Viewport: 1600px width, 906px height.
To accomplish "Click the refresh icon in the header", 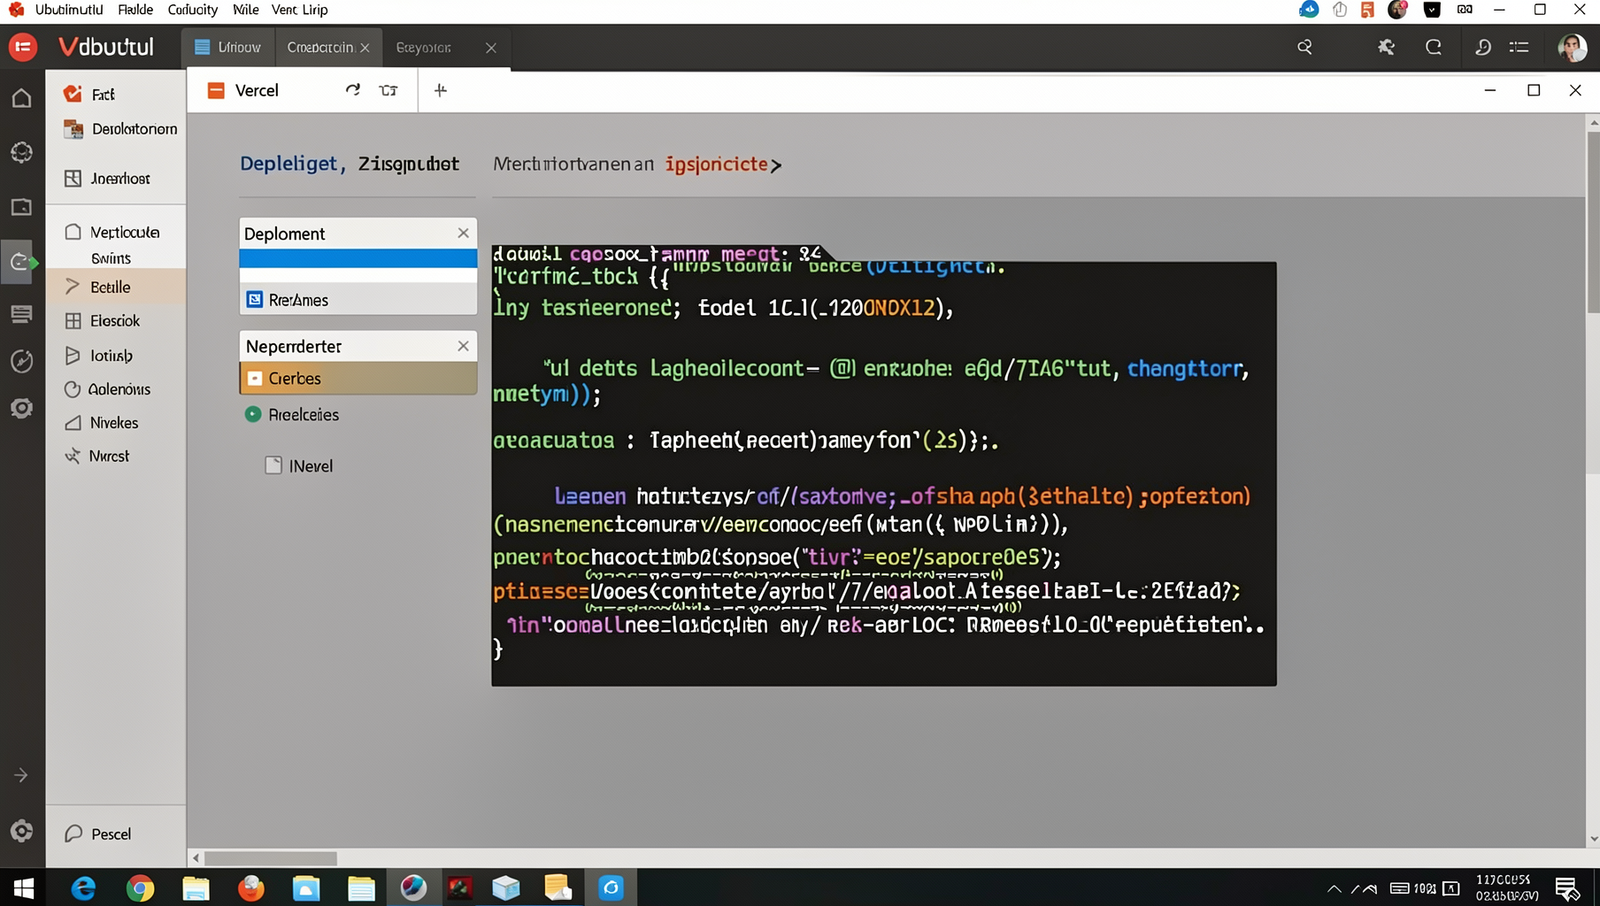I will [x=1433, y=47].
